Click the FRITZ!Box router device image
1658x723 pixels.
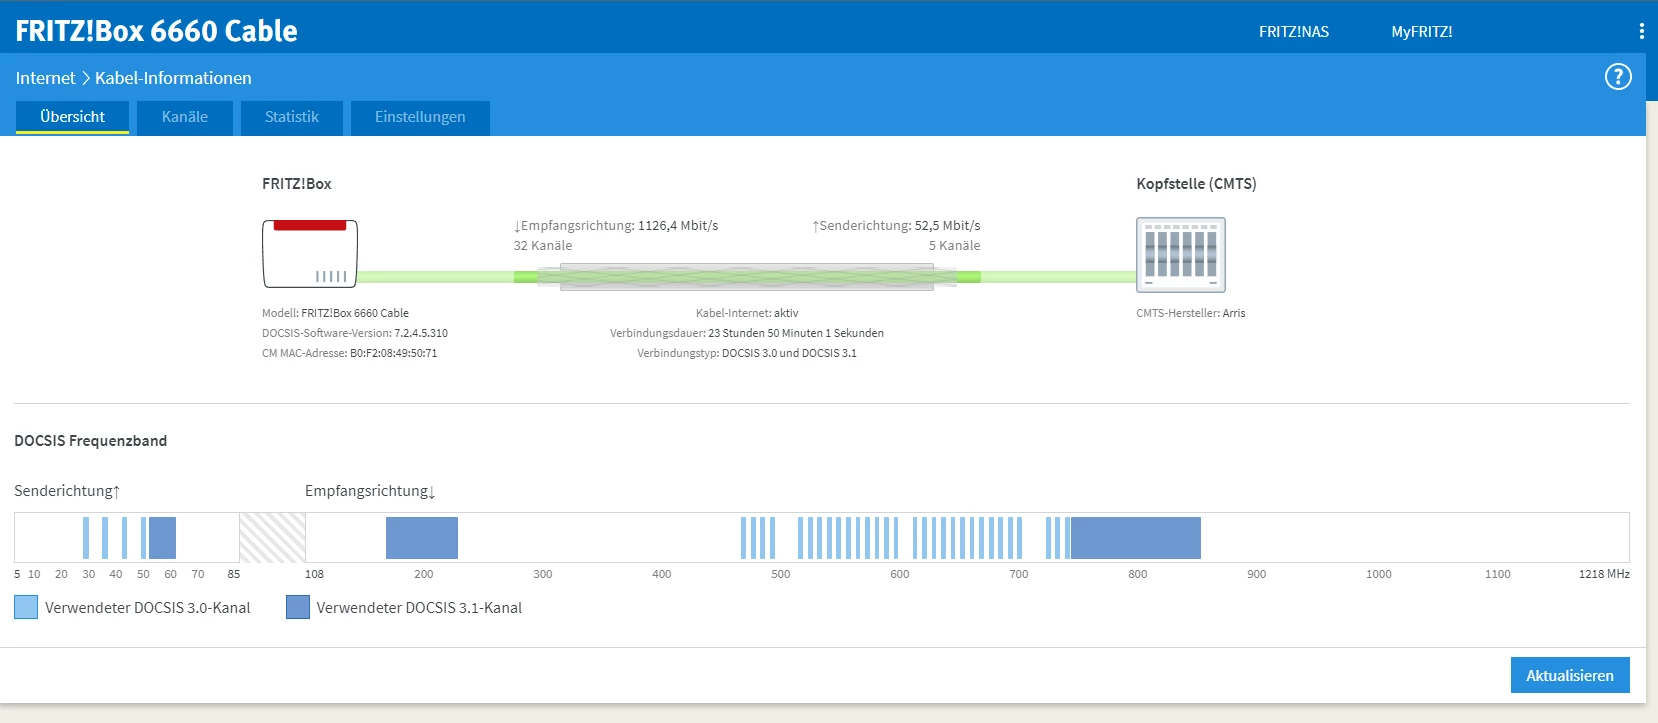click(310, 254)
